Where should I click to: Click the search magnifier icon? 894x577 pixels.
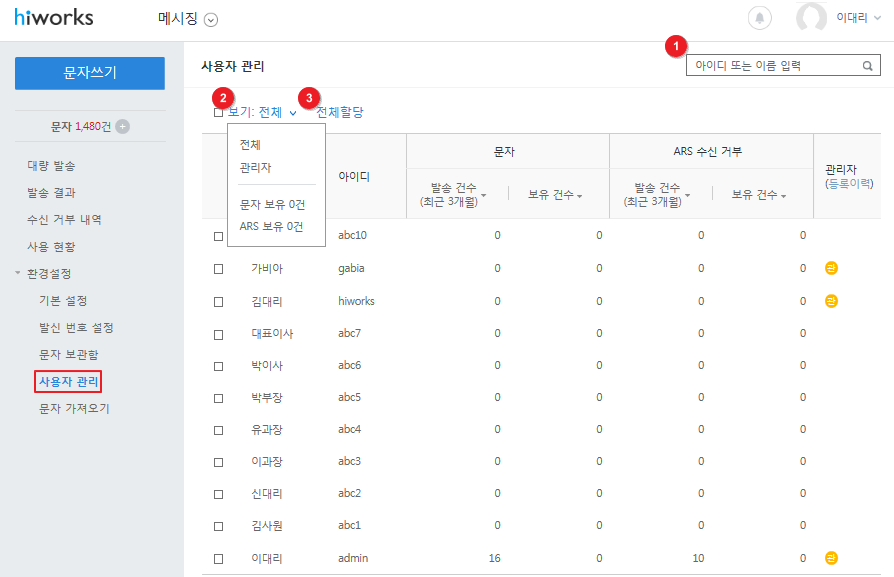pyautogui.click(x=869, y=66)
